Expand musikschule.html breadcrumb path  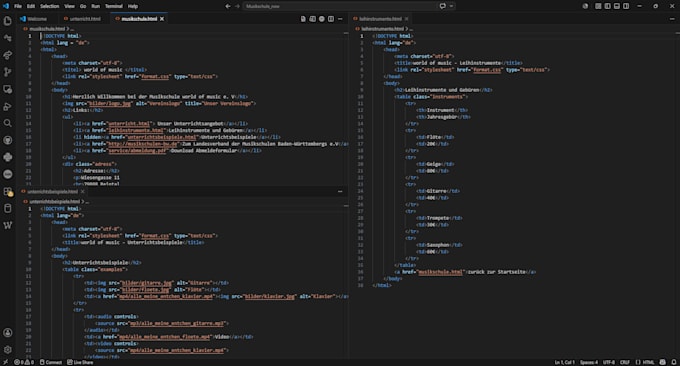[x=48, y=29]
